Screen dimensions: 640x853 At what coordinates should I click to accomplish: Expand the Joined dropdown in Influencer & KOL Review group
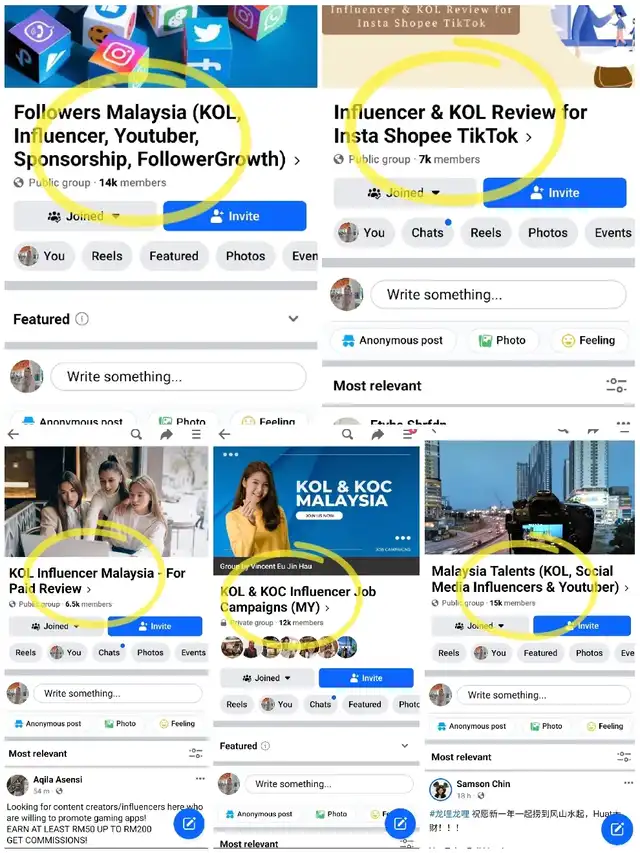click(405, 193)
